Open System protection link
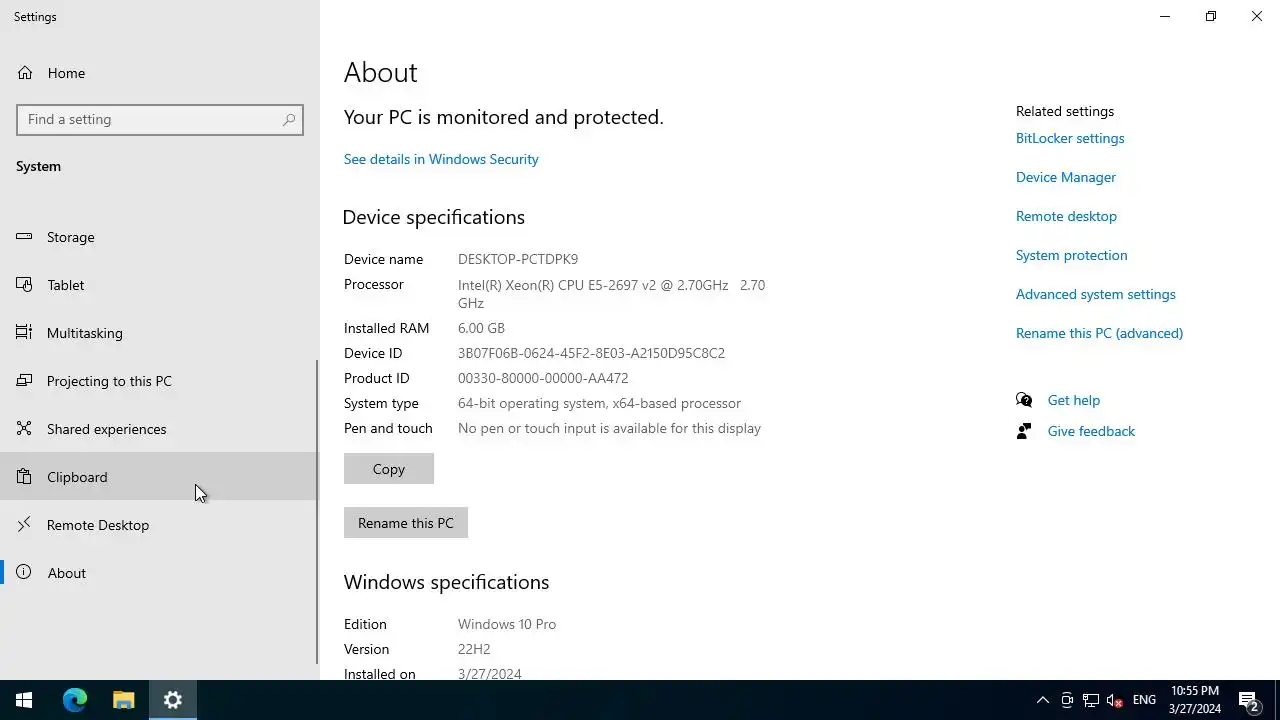1280x720 pixels. tap(1071, 255)
